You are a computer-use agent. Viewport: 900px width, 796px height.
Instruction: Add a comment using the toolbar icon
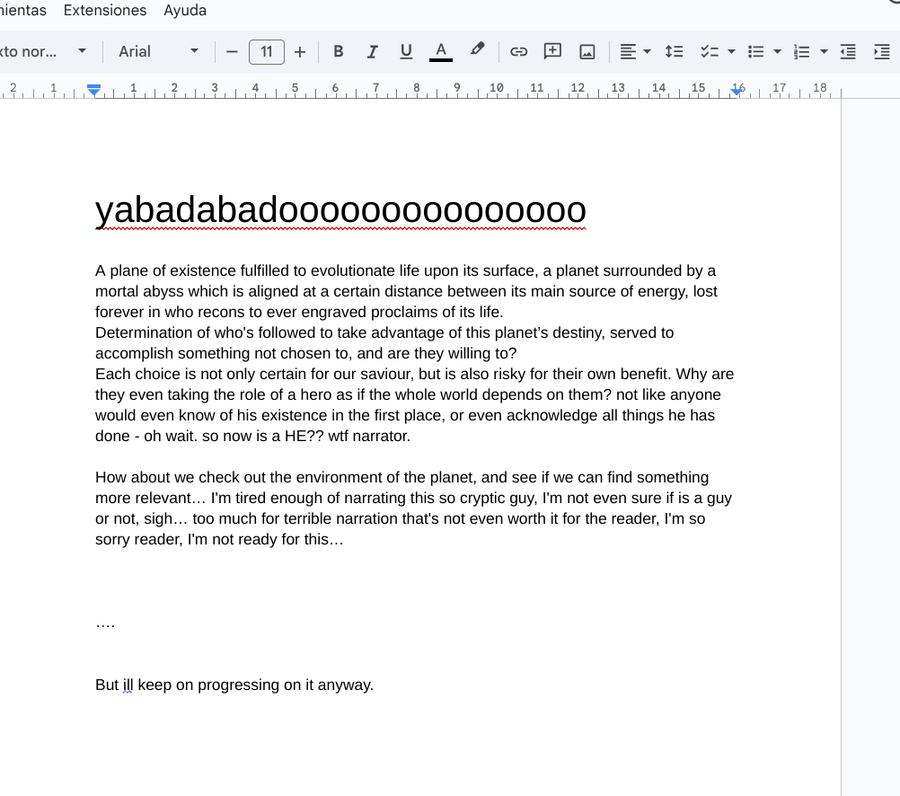coord(552,52)
